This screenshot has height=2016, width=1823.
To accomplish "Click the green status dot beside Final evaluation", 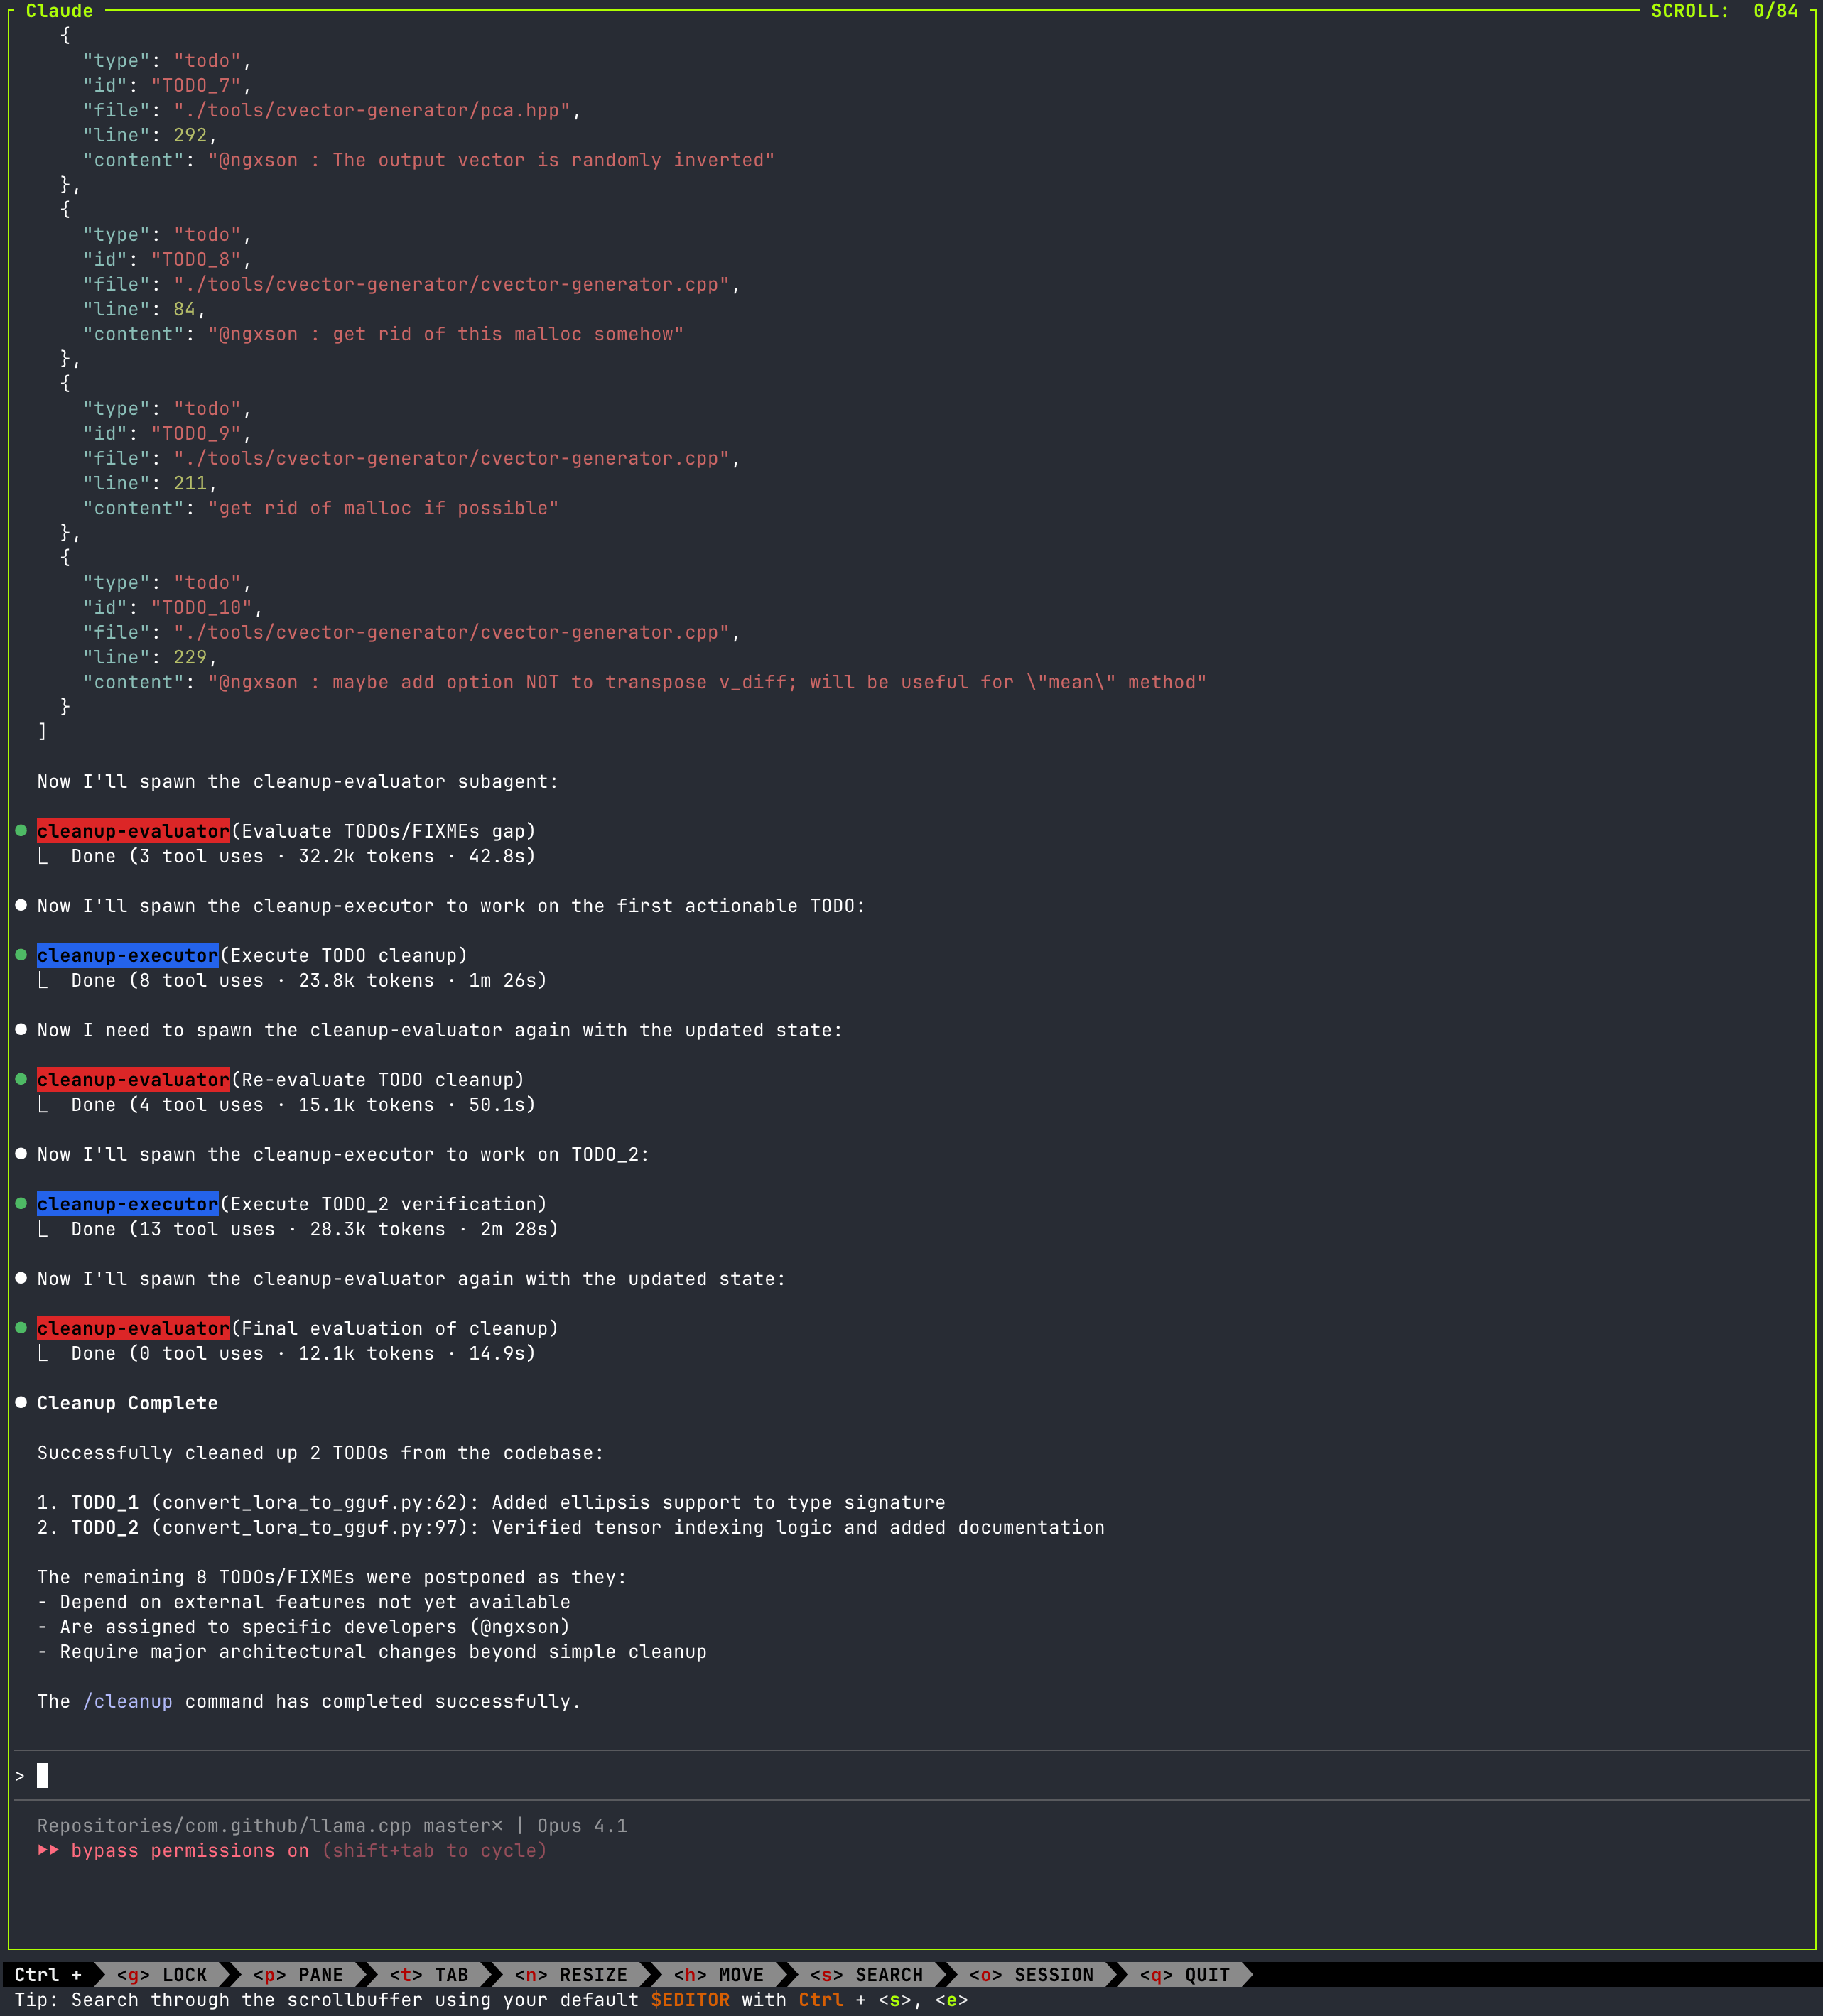I will pos(21,1328).
